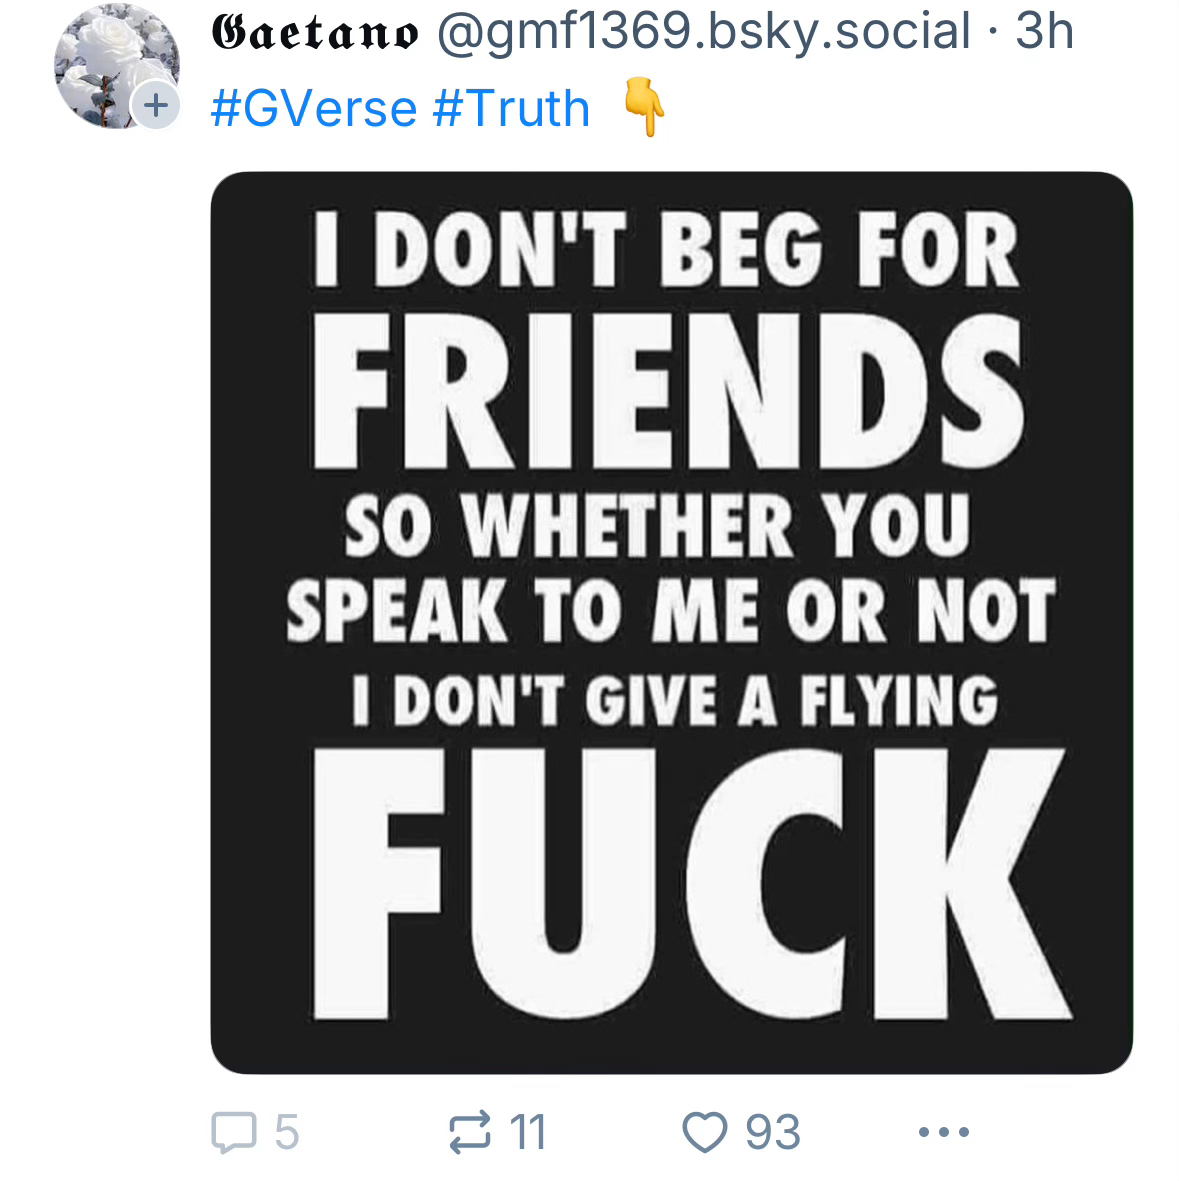Repost this post using the arrows icon

coord(469,1132)
